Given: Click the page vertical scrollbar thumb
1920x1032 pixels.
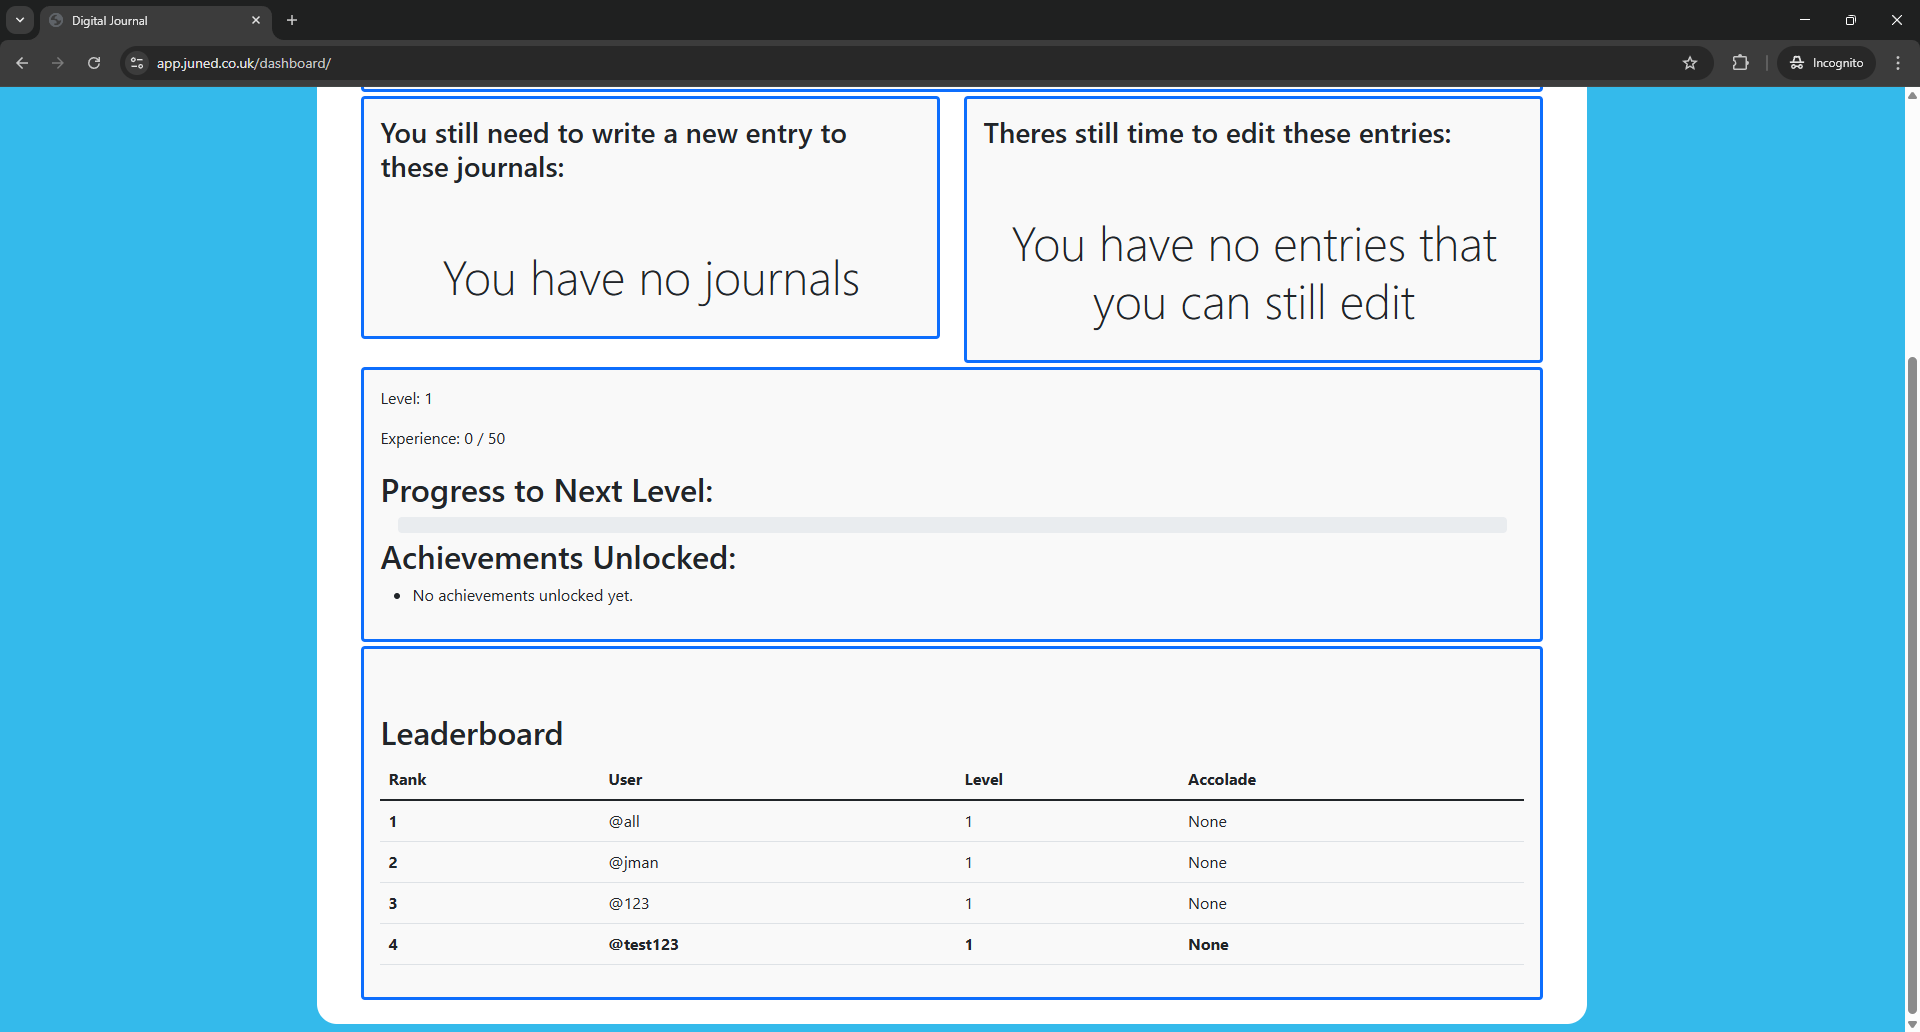Looking at the screenshot, I should pyautogui.click(x=1912, y=685).
